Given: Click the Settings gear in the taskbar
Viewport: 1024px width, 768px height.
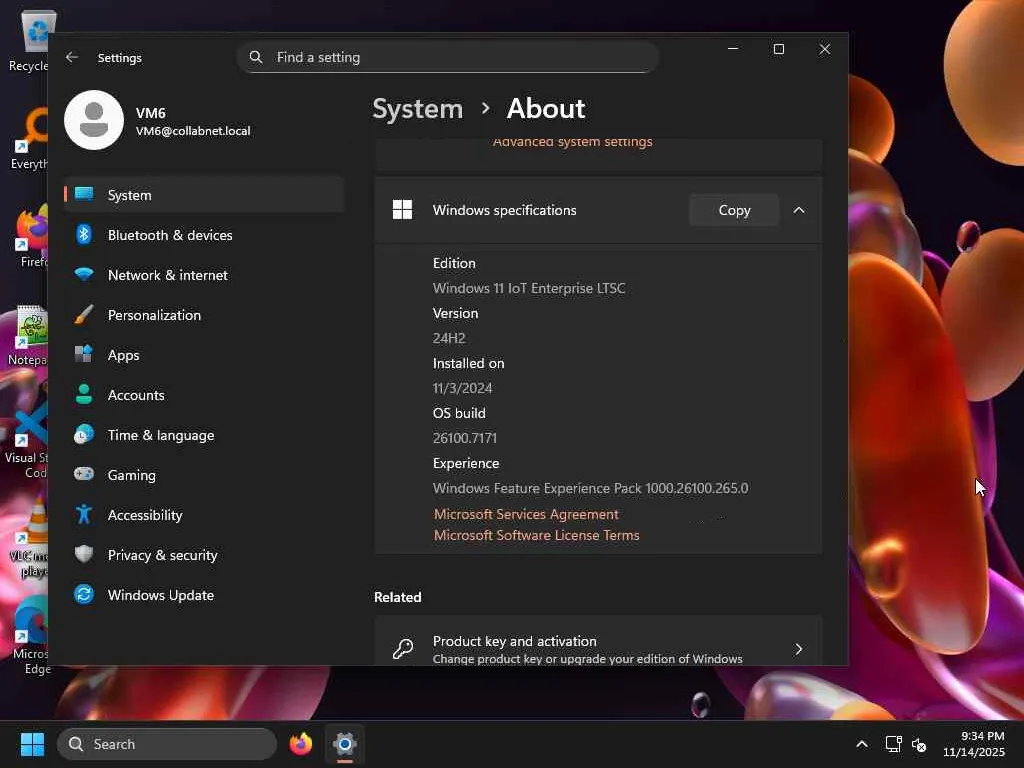Looking at the screenshot, I should tap(345, 744).
